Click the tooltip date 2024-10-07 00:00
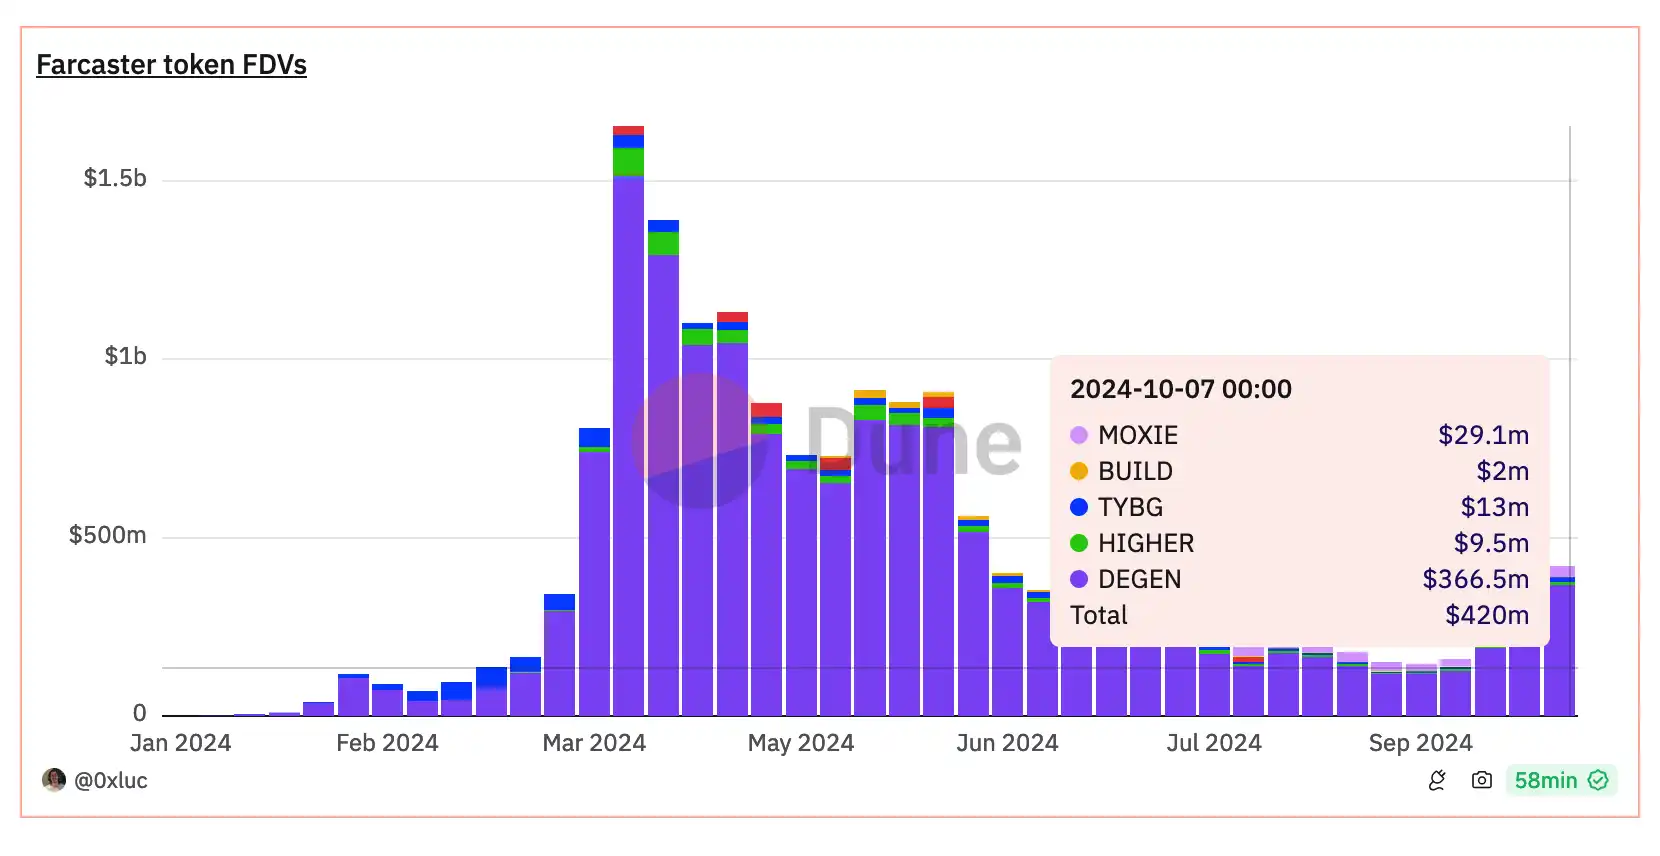This screenshot has height=856, width=1660. click(1180, 389)
